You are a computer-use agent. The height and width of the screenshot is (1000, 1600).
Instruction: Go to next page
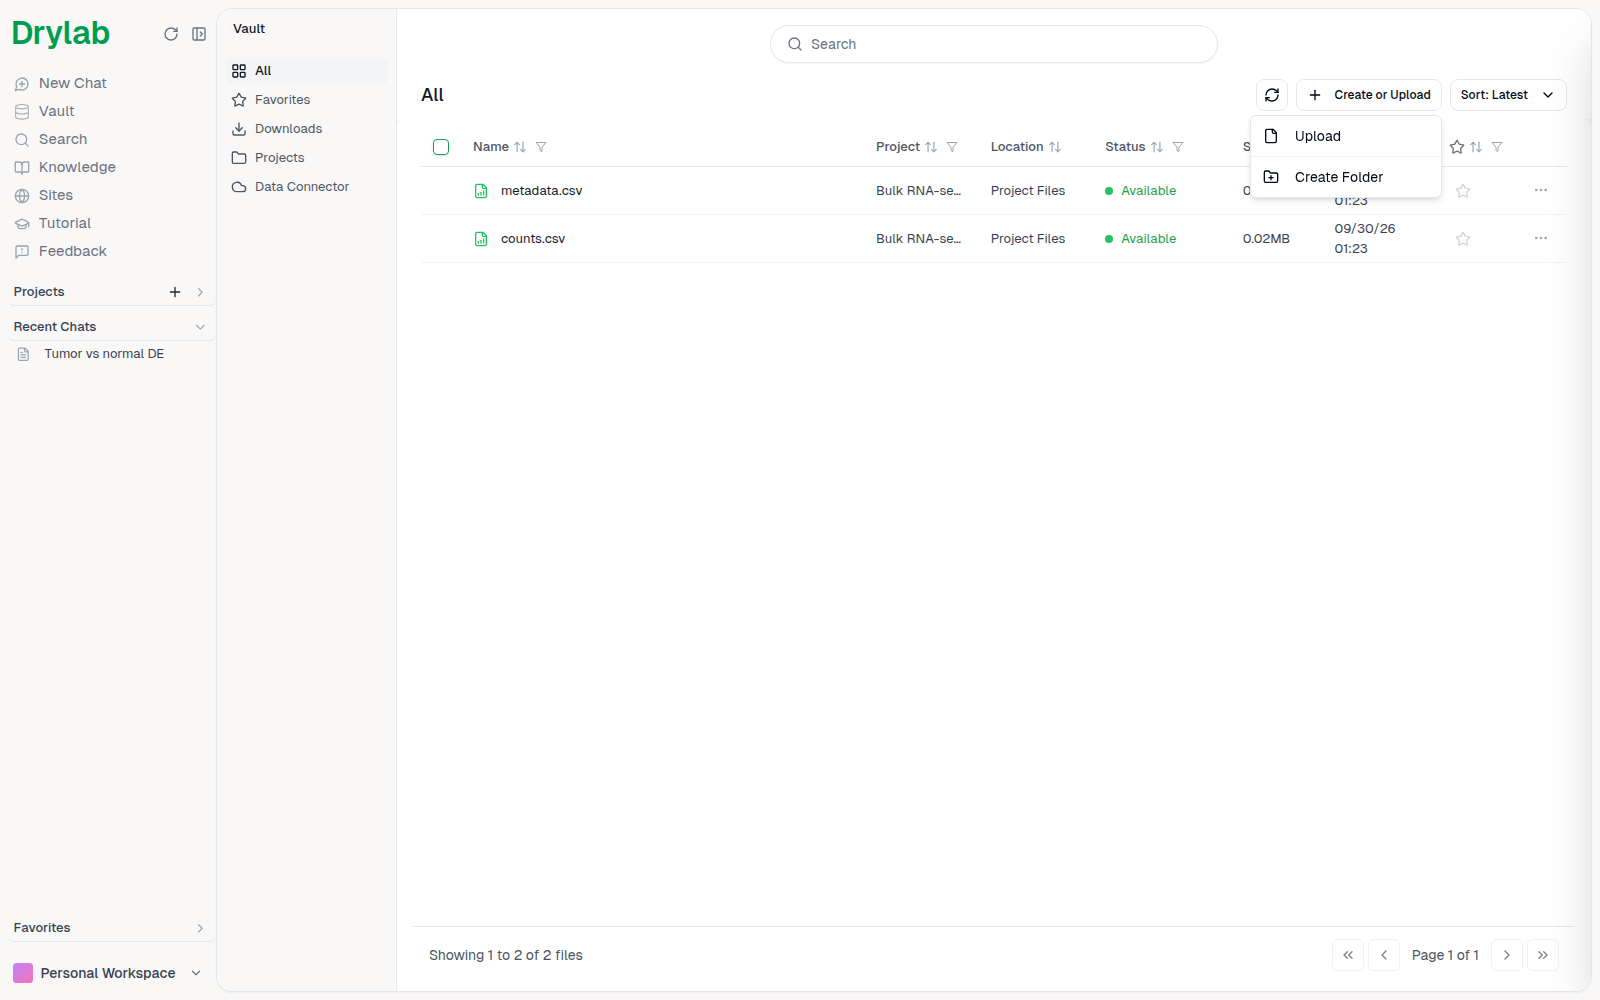click(1507, 955)
